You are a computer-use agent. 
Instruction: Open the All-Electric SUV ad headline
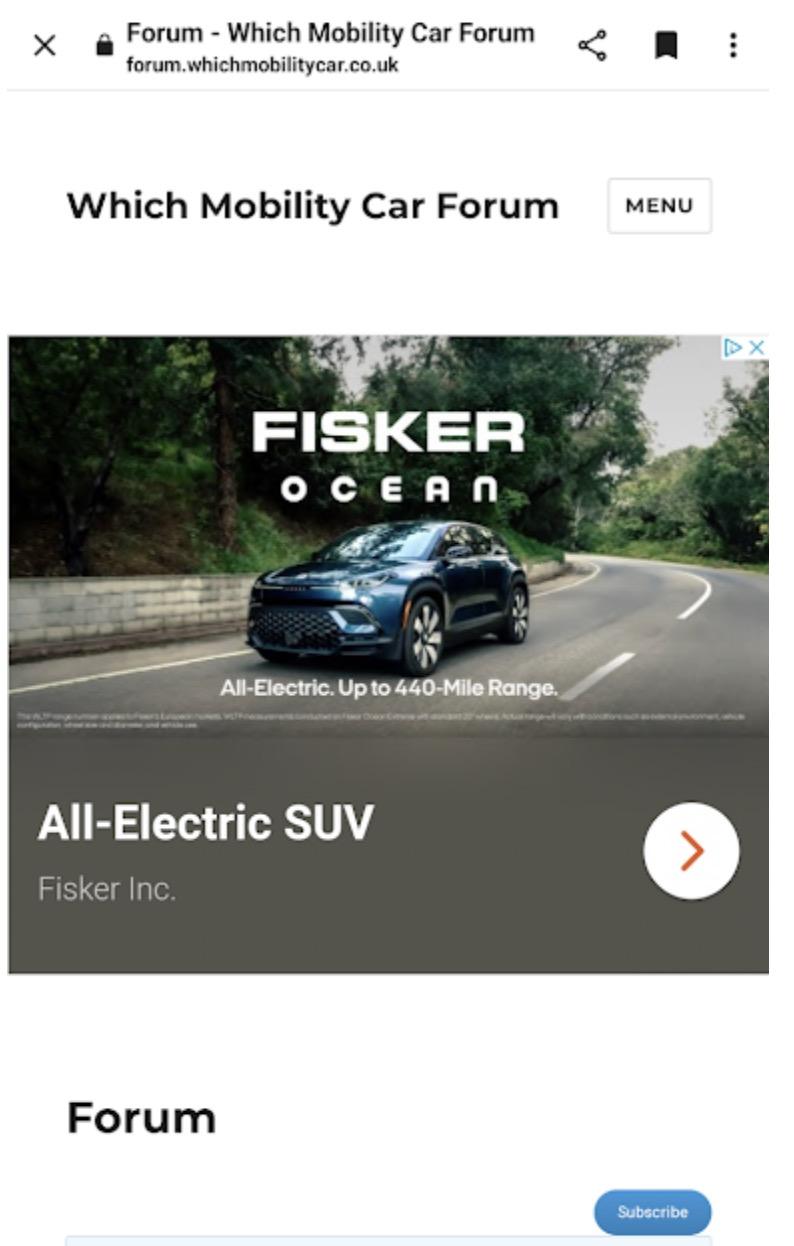coord(205,822)
